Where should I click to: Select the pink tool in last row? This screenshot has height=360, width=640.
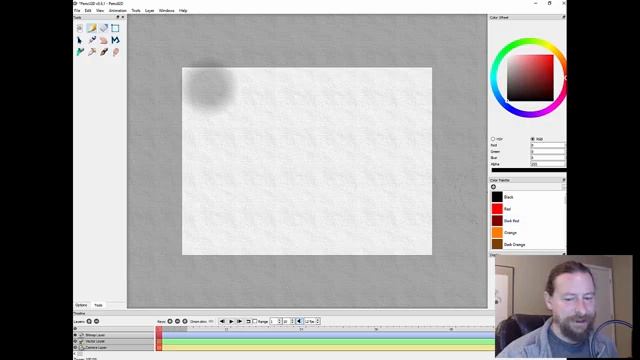click(116, 52)
